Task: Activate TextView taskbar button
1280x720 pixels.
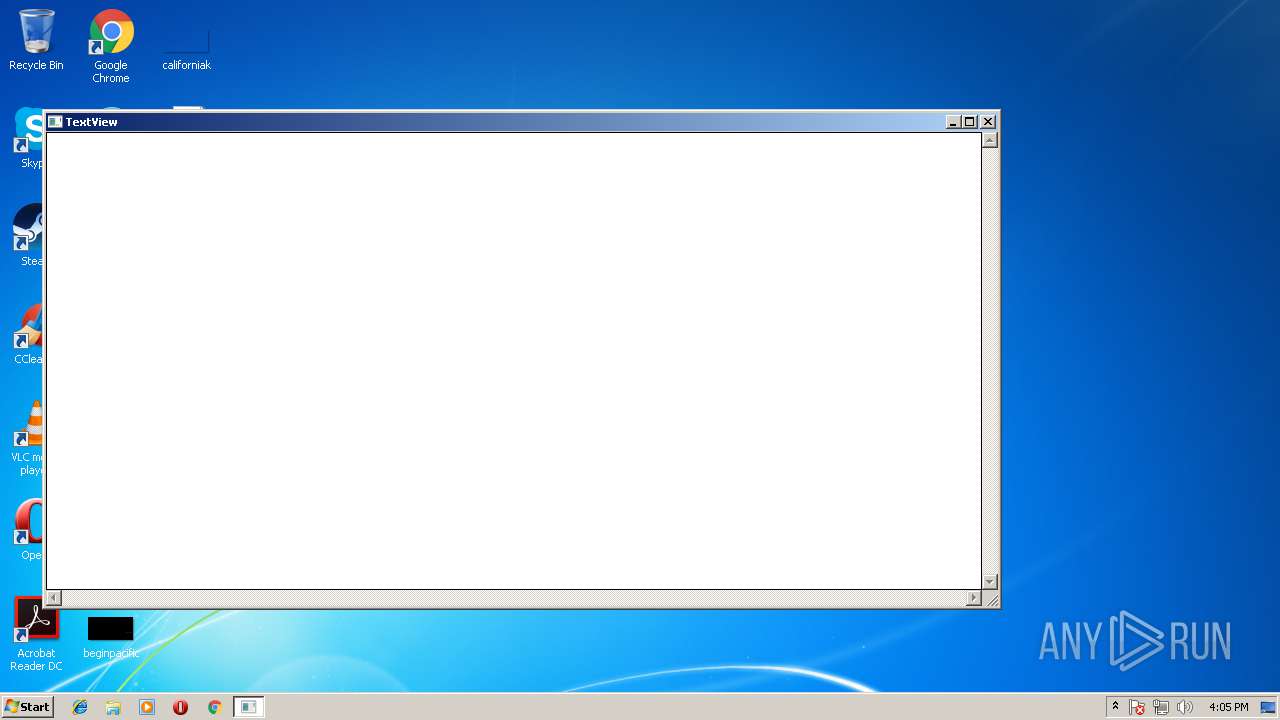Action: pos(248,707)
